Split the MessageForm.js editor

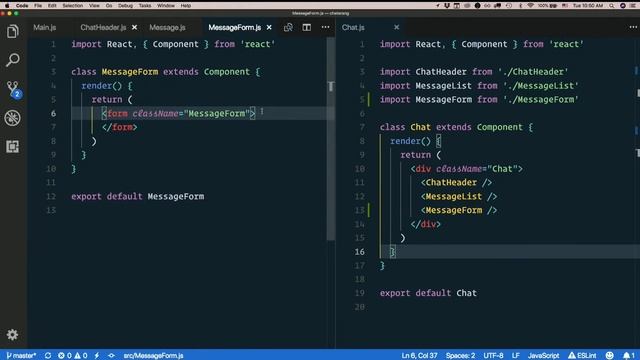307,27
